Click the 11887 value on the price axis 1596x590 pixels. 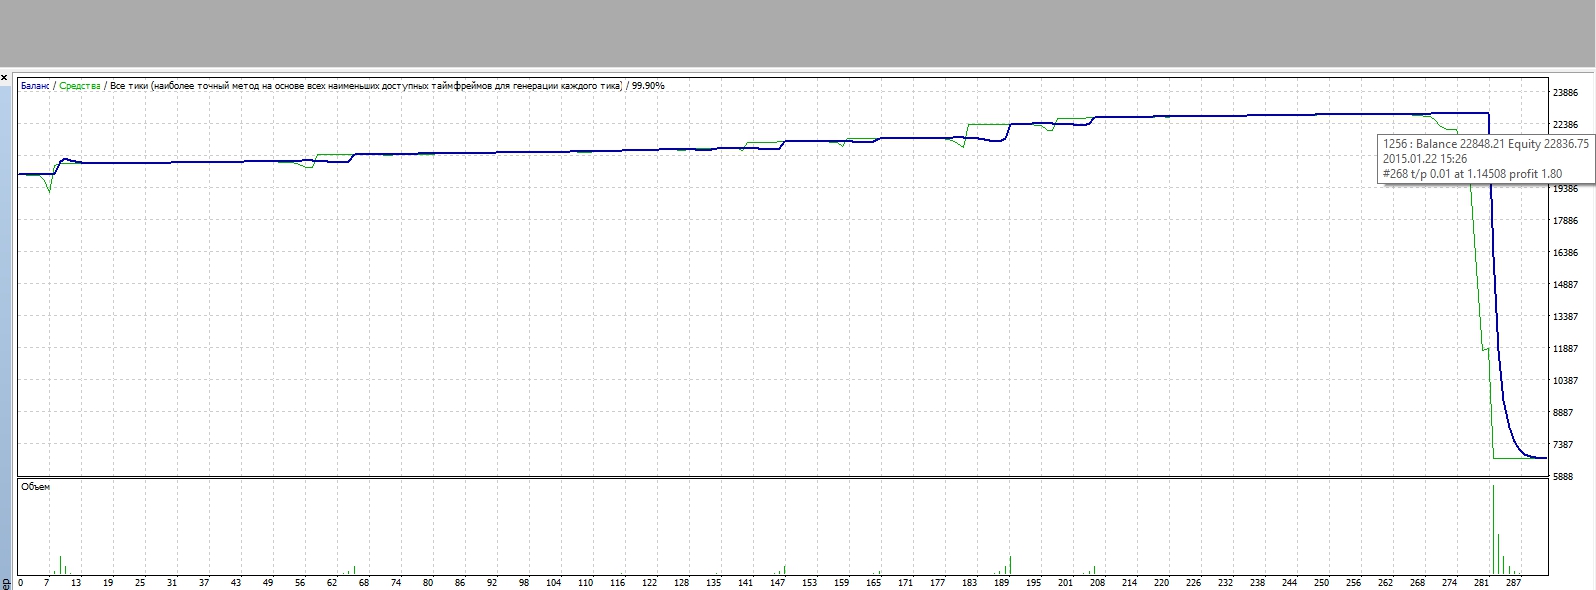1565,349
